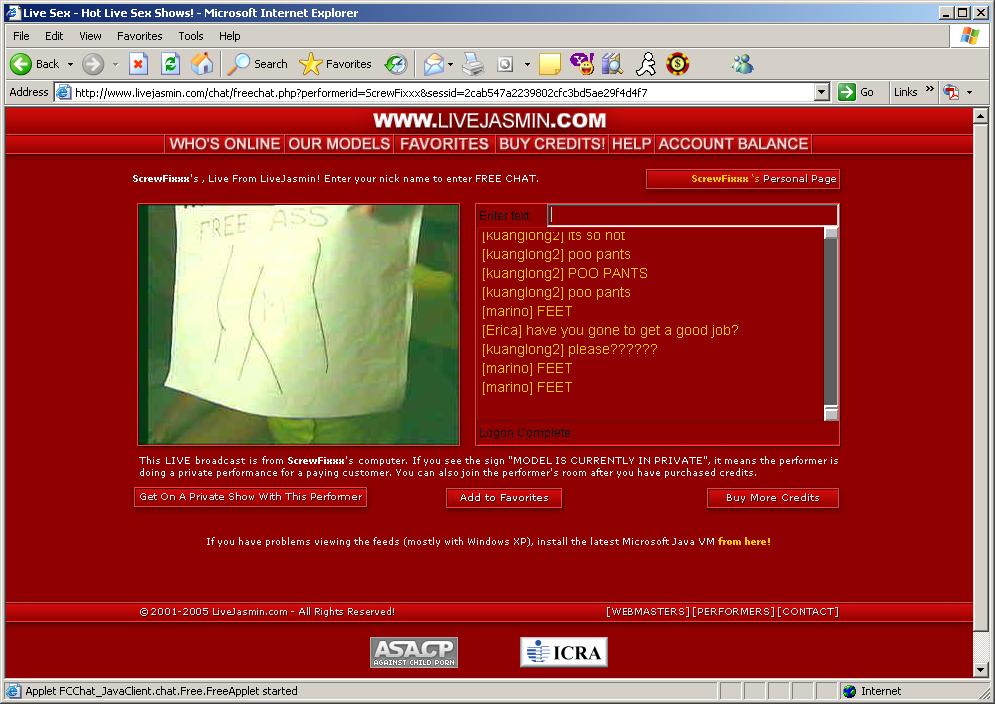Click the Internet Explorer icon in the title bar
This screenshot has height=704, width=995.
(13, 13)
